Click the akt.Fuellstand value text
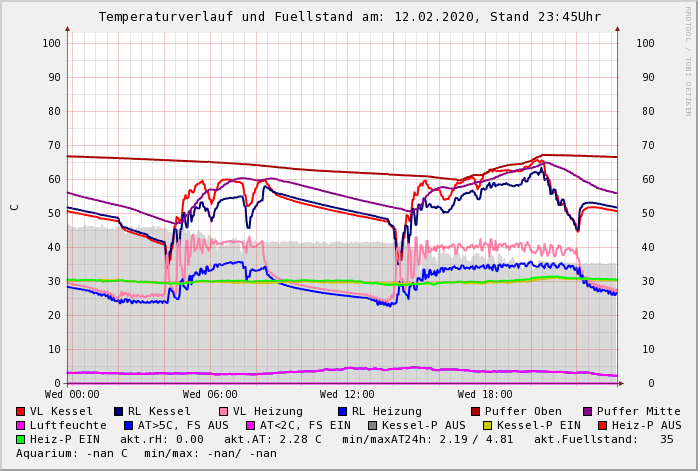The width and height of the screenshot is (698, 471). pos(666,439)
